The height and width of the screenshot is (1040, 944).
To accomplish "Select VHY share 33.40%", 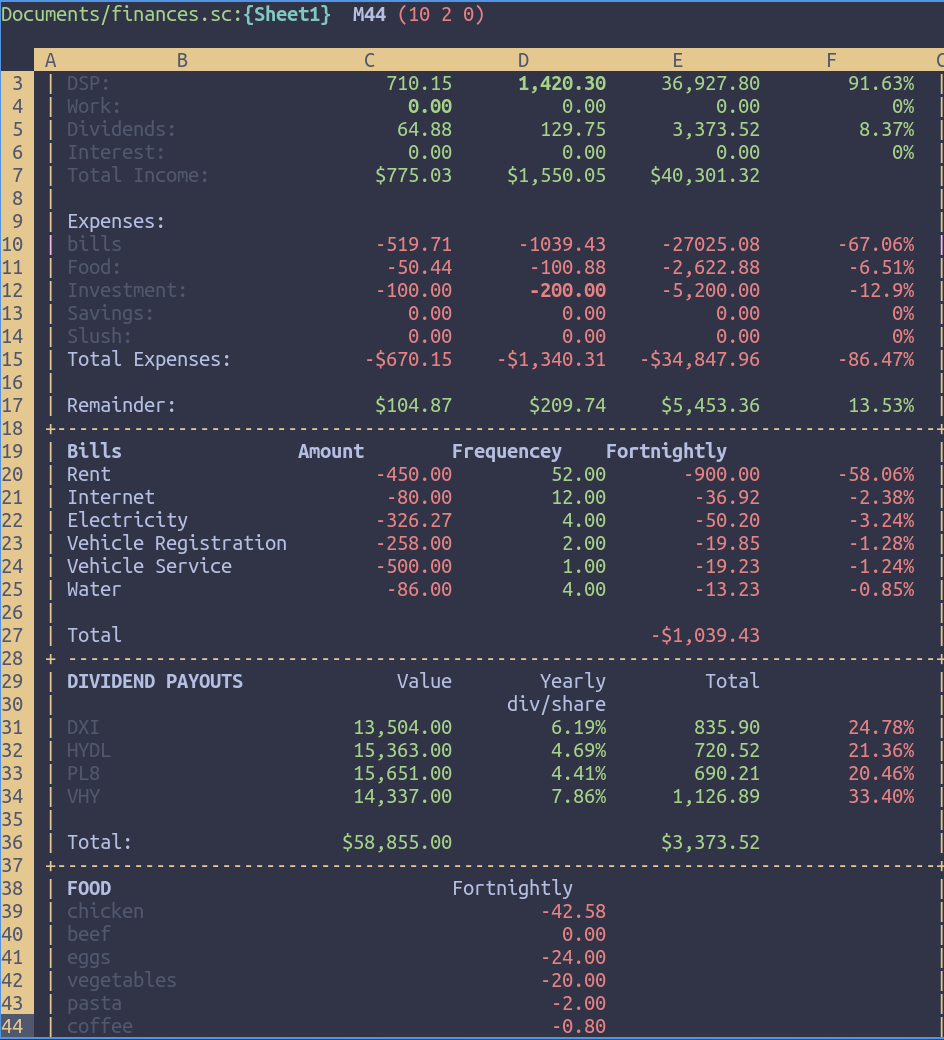I will [x=881, y=797].
